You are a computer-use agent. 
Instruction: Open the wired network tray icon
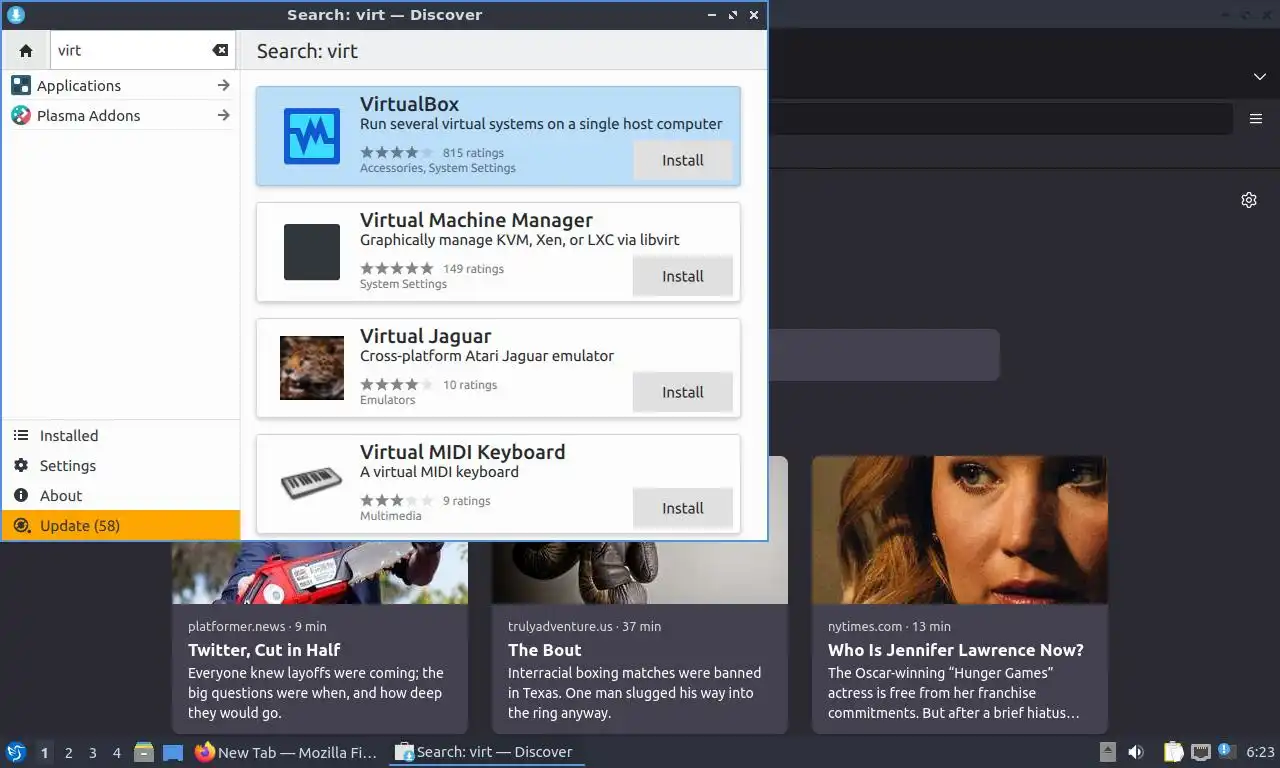(1200, 752)
